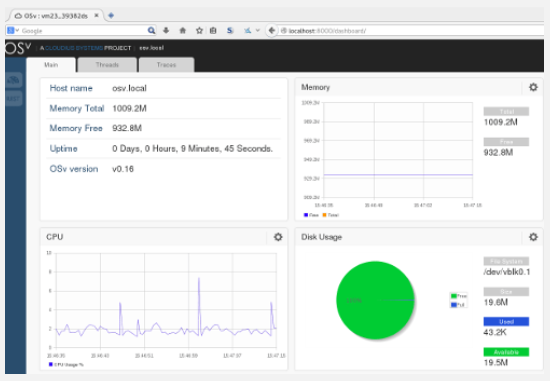Screen dimensions: 550x381
Task: Expand search engine dropdown arrow
Action: [17, 31]
